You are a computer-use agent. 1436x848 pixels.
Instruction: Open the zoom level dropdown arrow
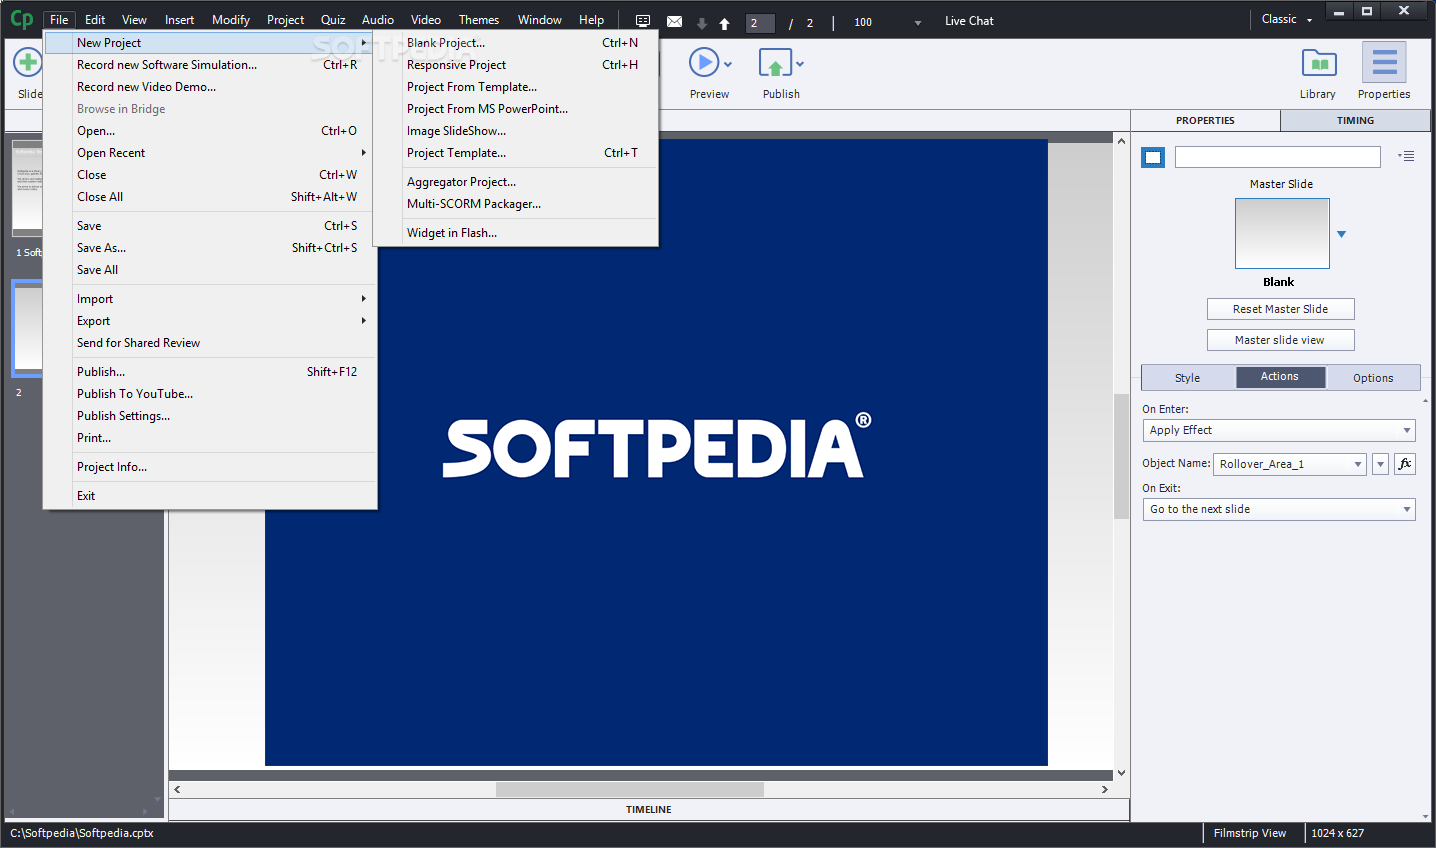[x=918, y=22]
